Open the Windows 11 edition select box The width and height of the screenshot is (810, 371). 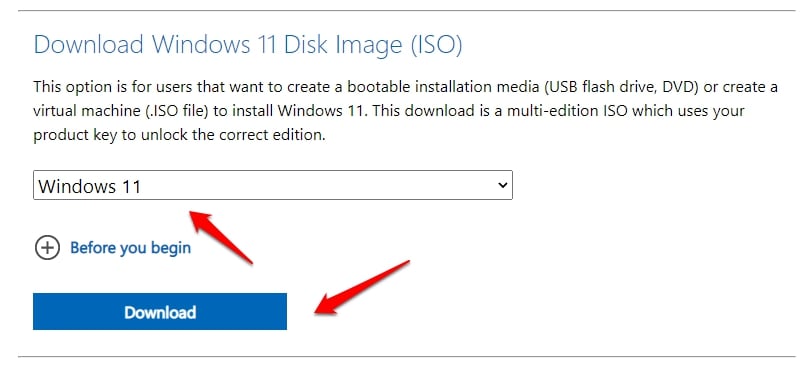[x=273, y=185]
